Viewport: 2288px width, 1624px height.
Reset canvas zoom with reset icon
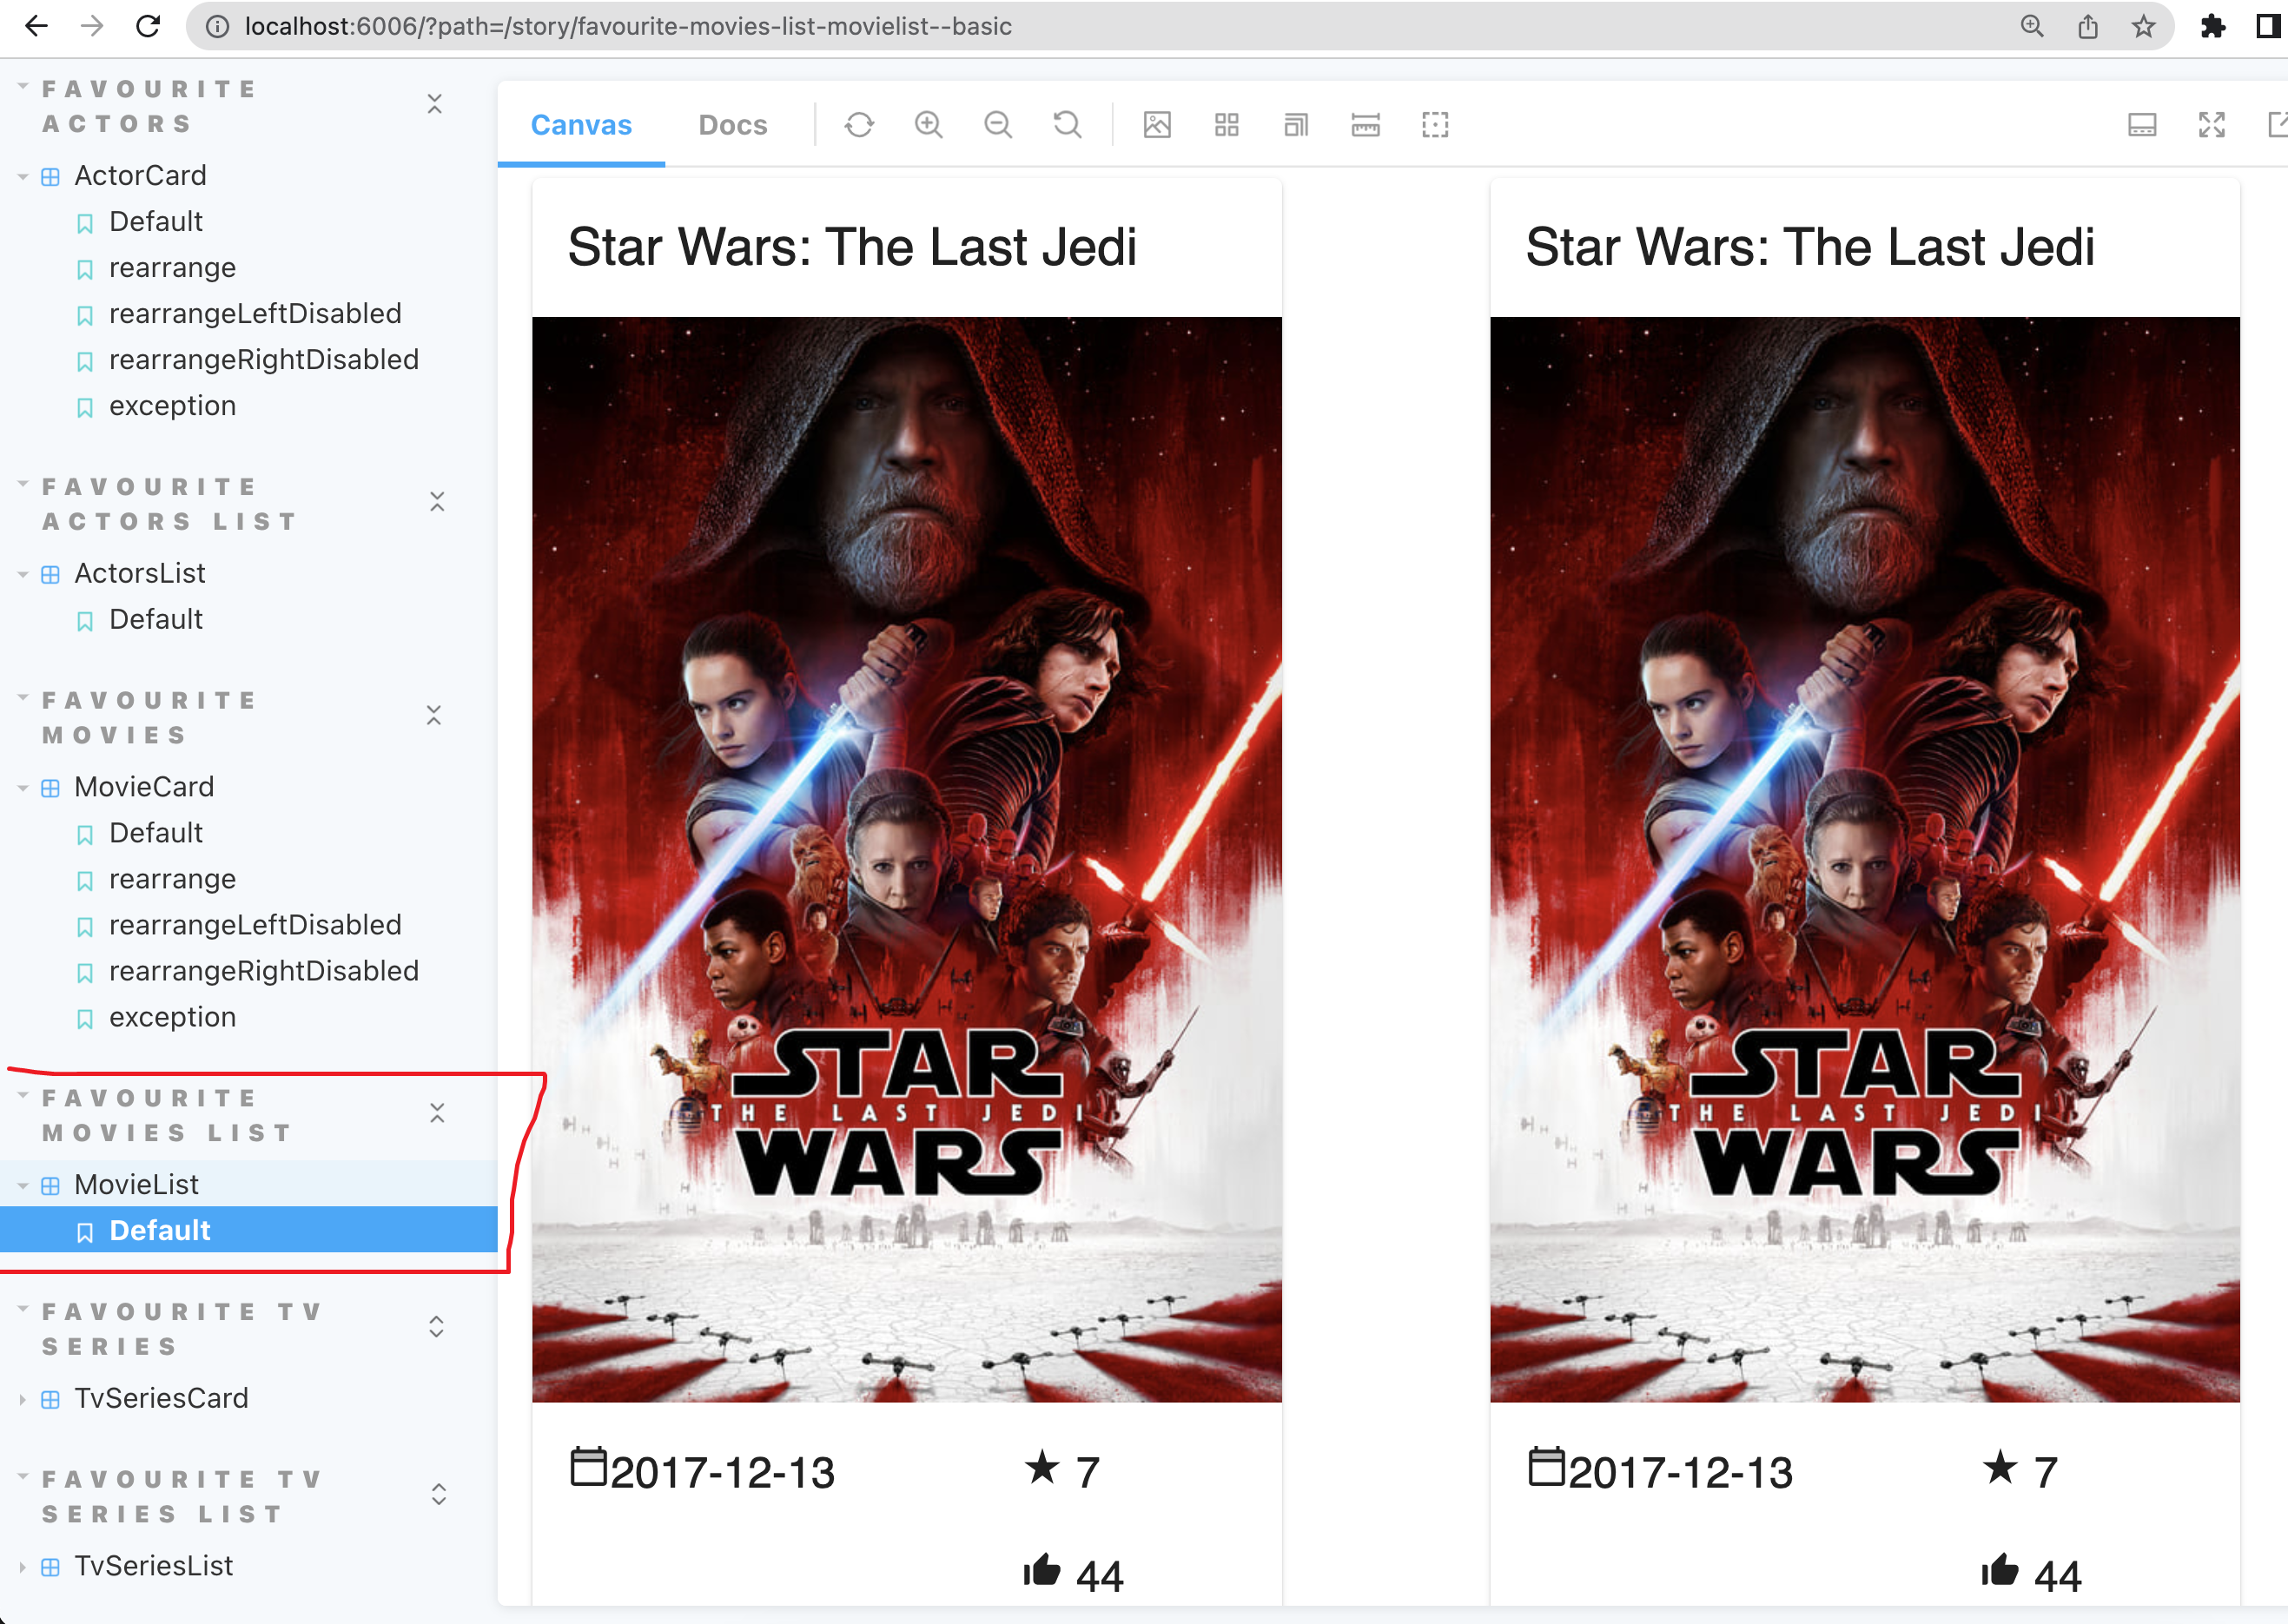[1067, 125]
